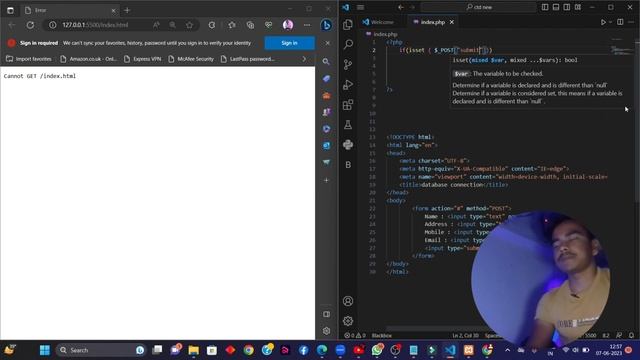Open the Amazon.co.uk bookmark
The height and width of the screenshot is (360, 640).
point(88,59)
